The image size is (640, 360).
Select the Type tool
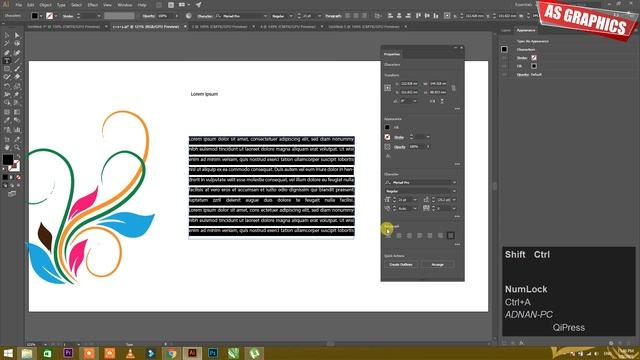click(7, 61)
